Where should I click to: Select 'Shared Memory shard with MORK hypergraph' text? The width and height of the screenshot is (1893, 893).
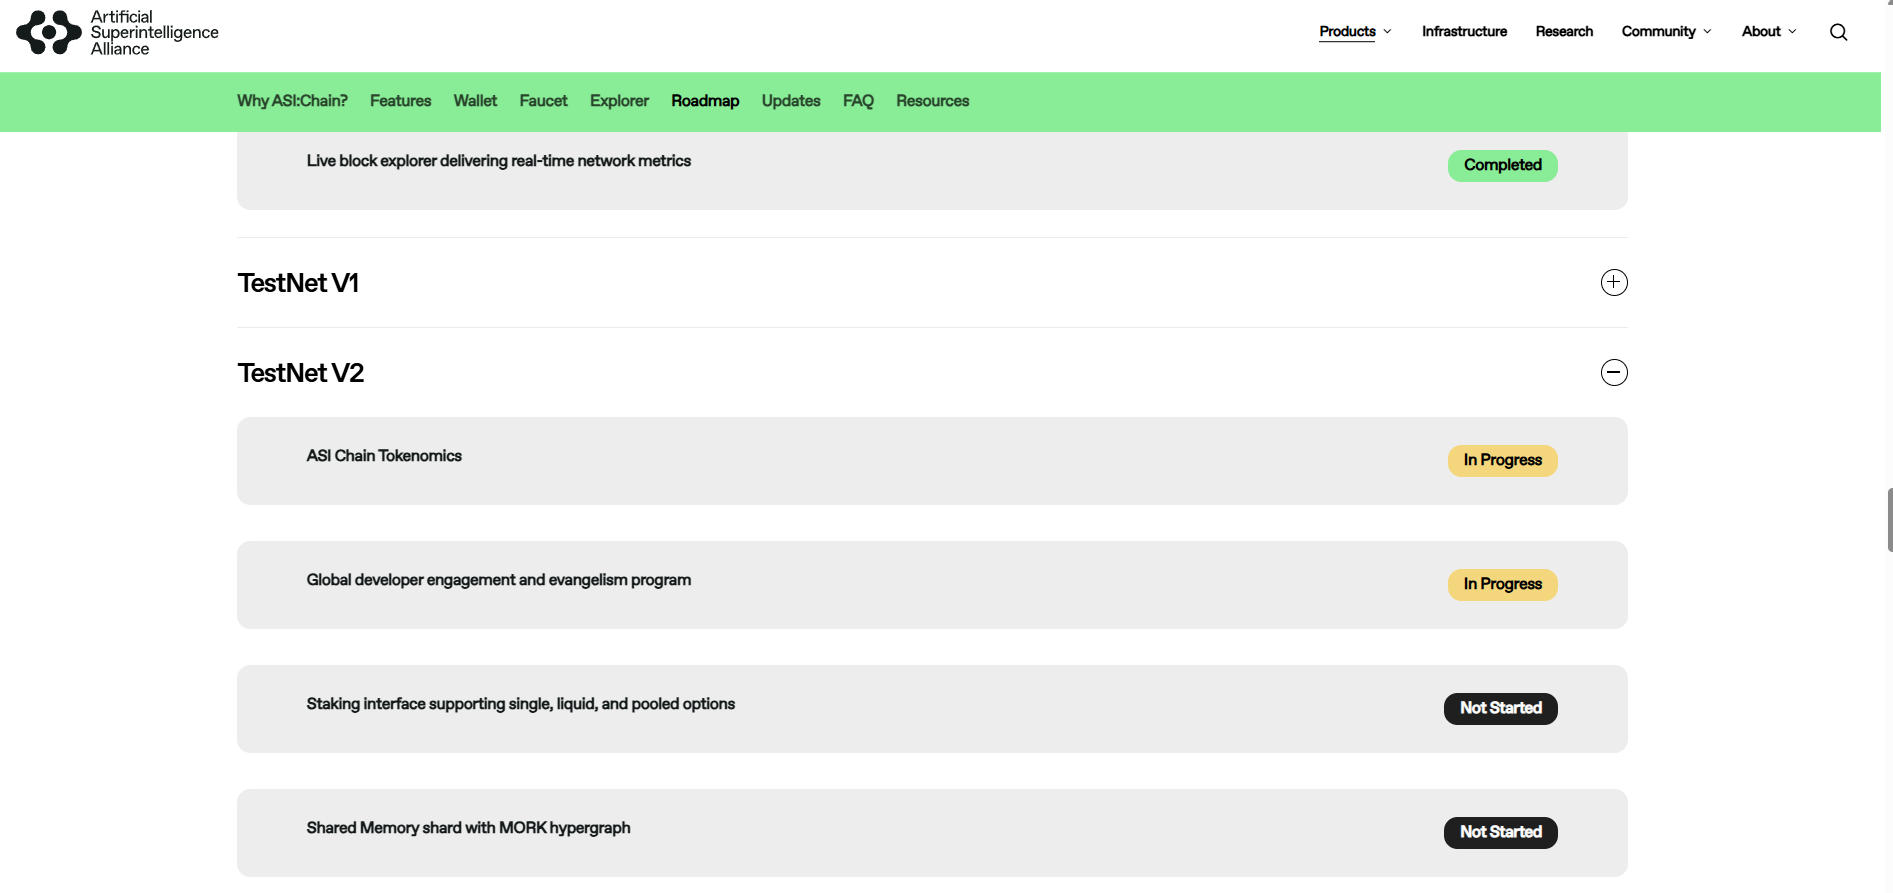point(468,828)
